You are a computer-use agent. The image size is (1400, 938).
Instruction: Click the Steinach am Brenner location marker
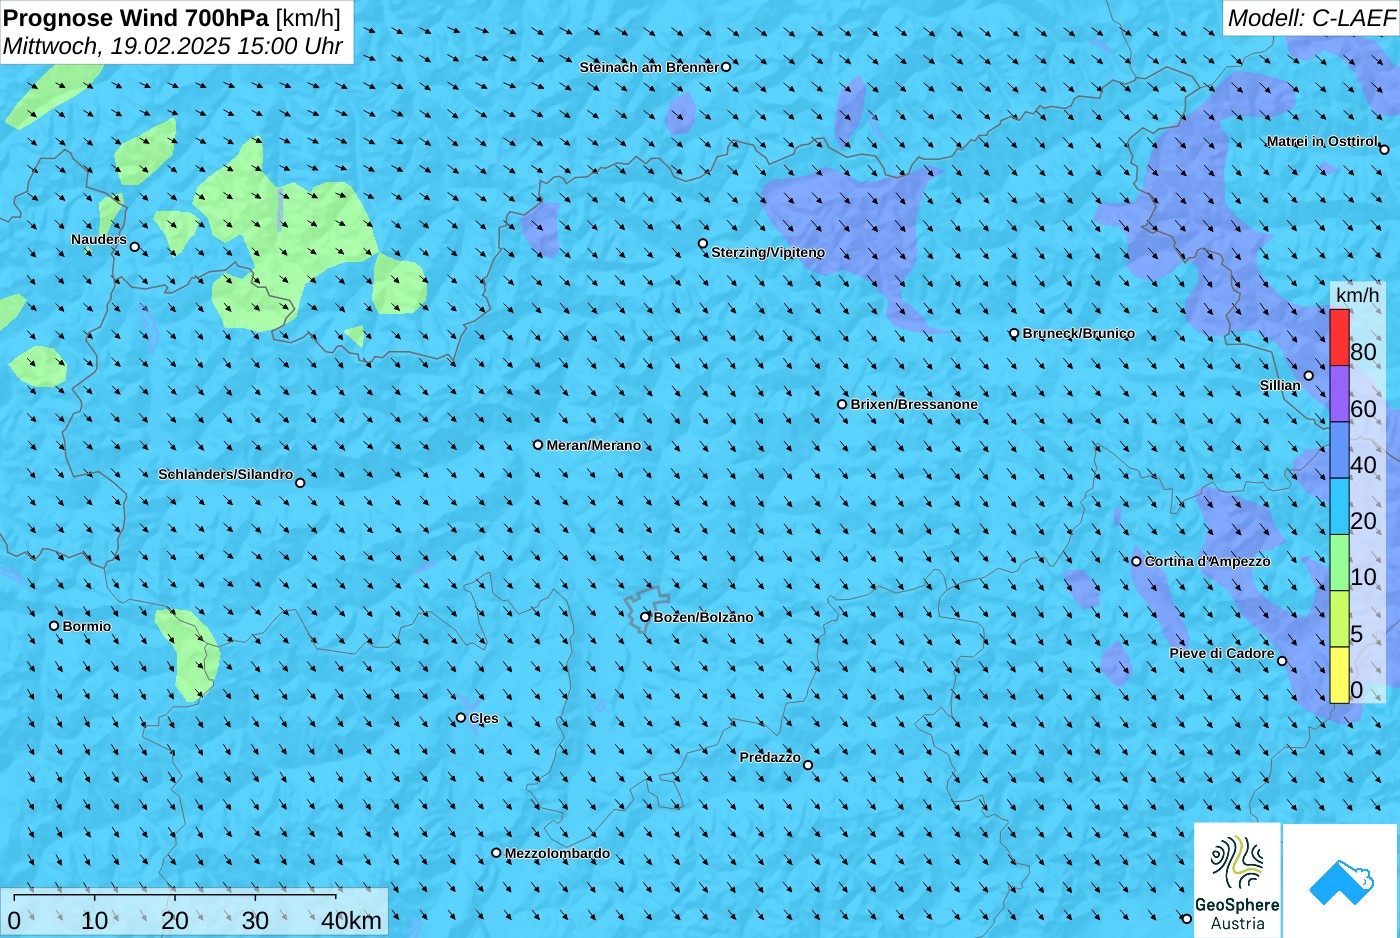tap(726, 67)
